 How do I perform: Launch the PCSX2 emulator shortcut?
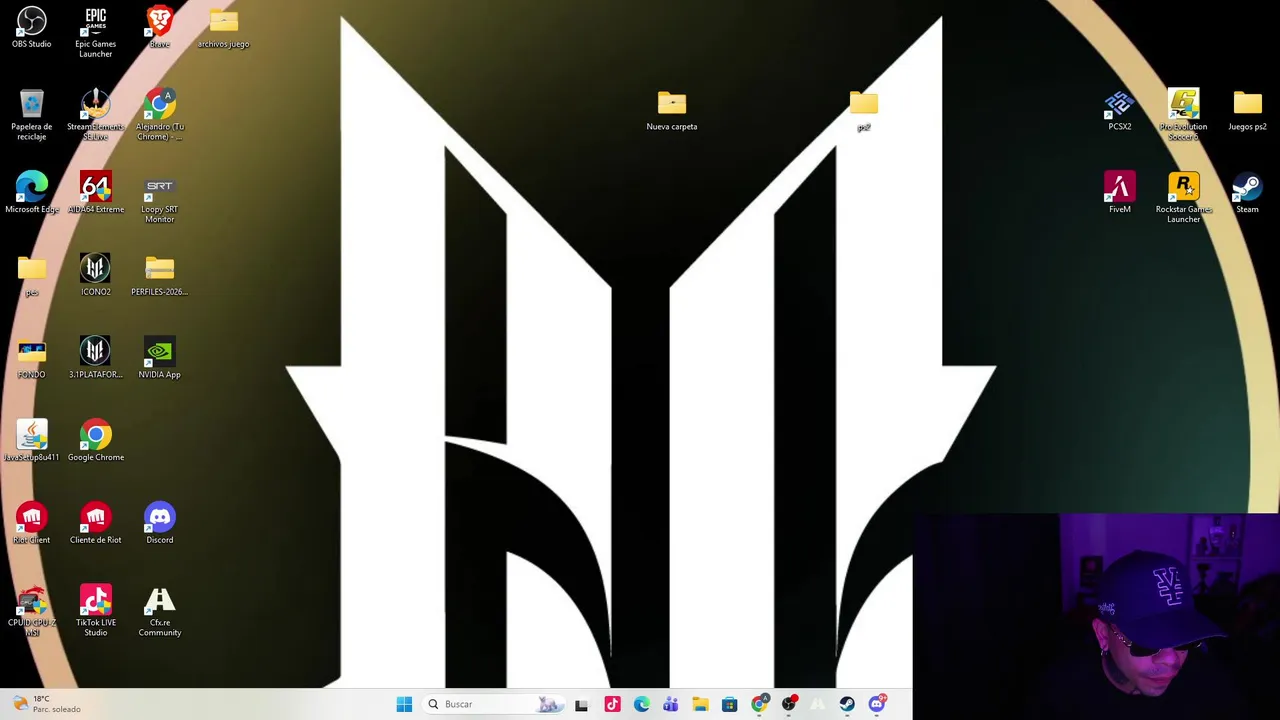(1119, 111)
